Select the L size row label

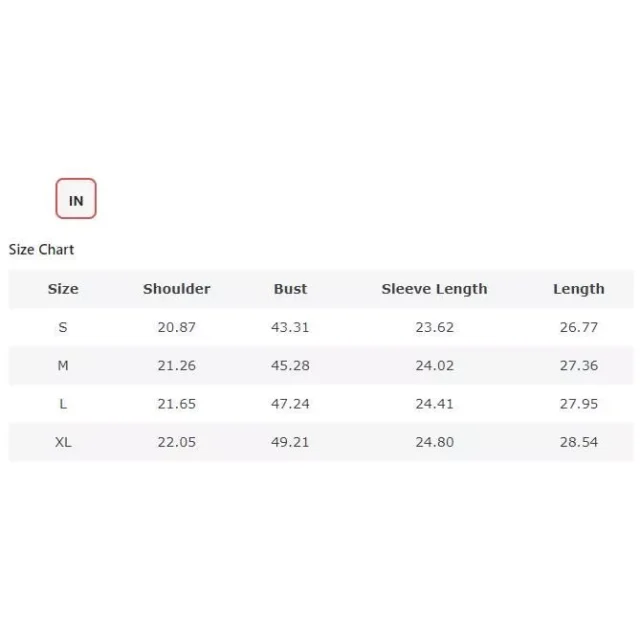[x=63, y=403]
